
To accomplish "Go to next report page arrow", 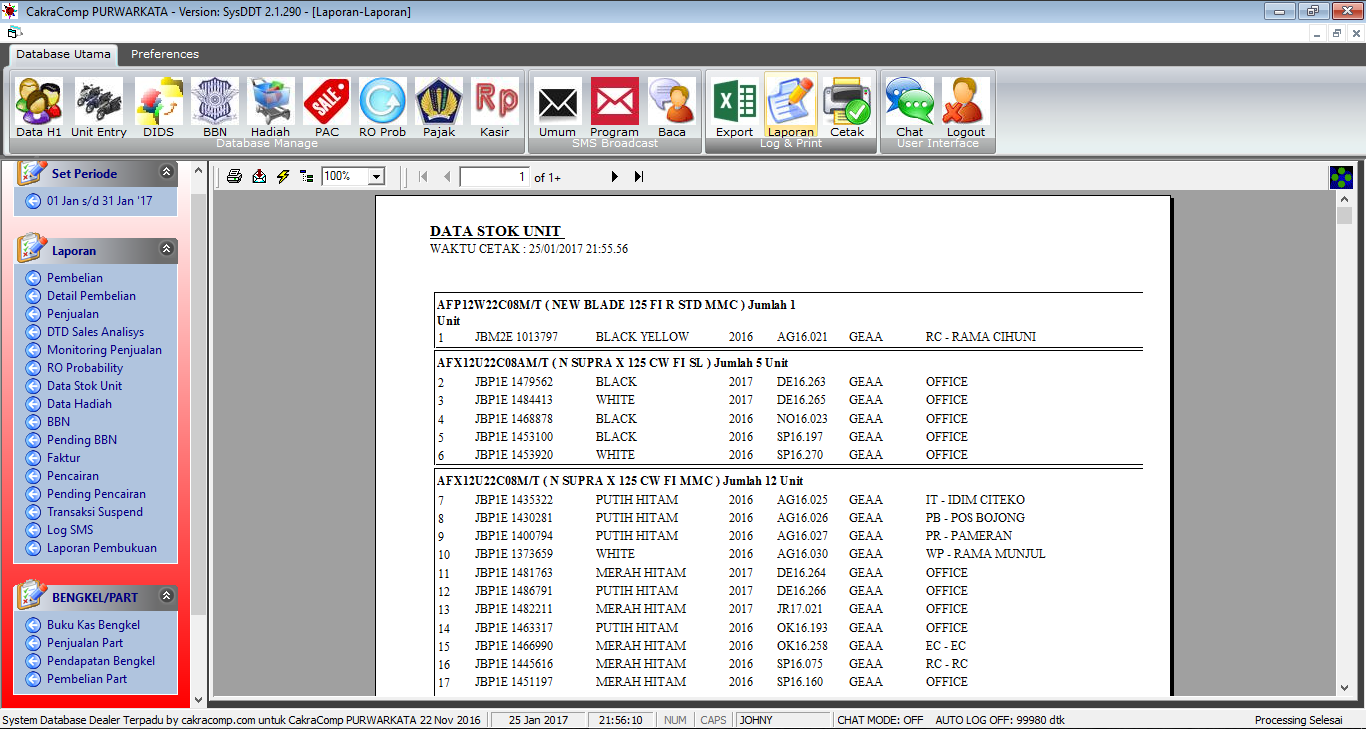I will (615, 177).
